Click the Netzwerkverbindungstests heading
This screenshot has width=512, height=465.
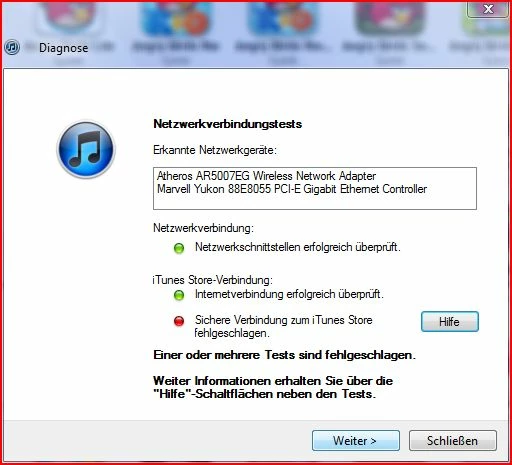(x=227, y=124)
